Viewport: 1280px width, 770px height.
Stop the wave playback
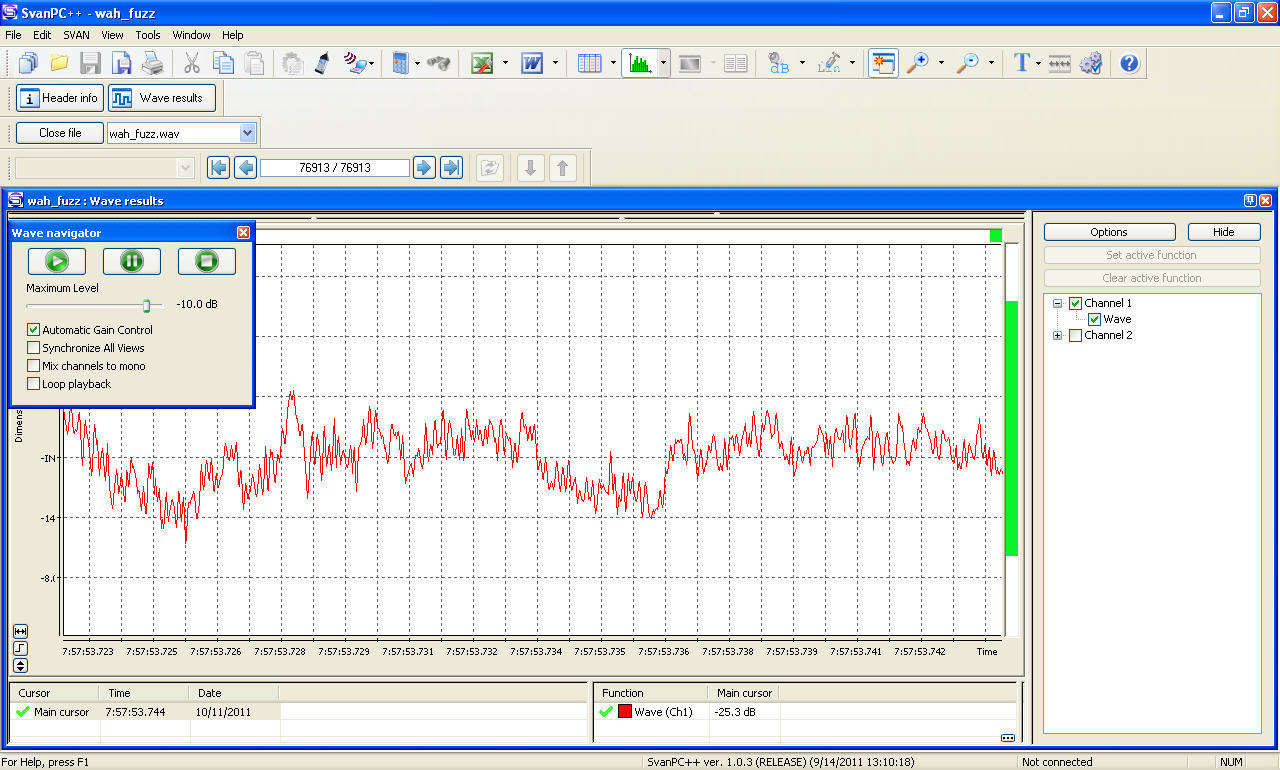207,262
